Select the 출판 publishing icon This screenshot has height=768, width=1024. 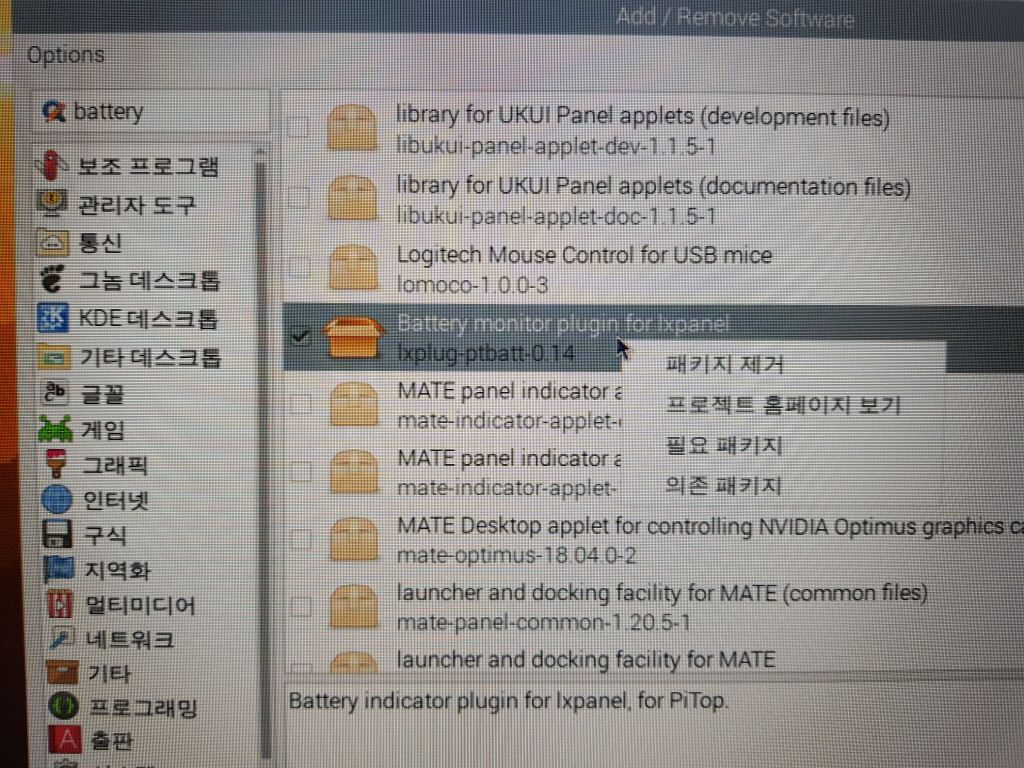coord(65,741)
